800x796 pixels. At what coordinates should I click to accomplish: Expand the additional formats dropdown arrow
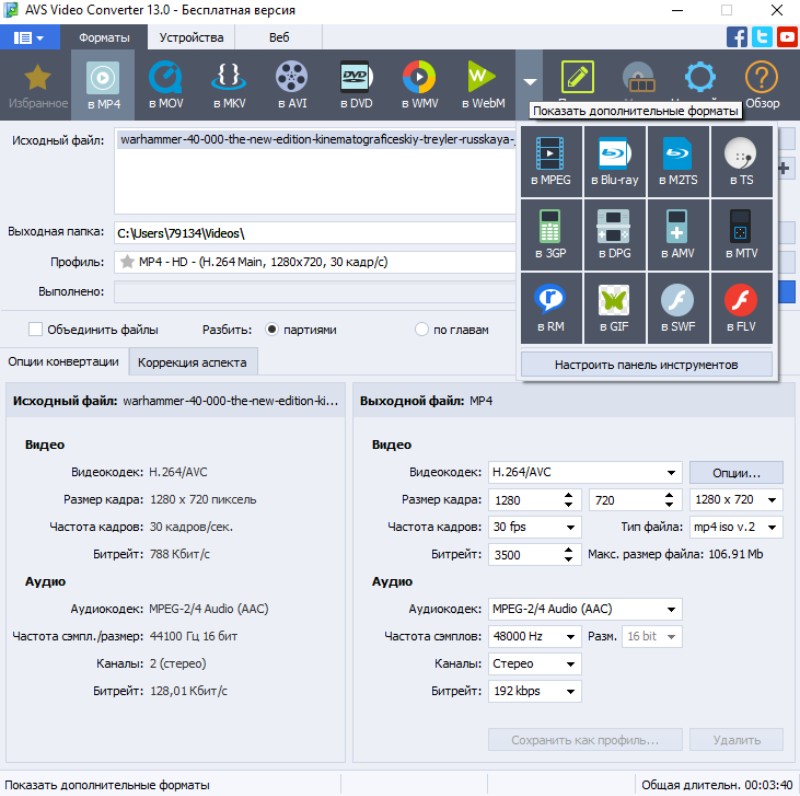[x=530, y=82]
